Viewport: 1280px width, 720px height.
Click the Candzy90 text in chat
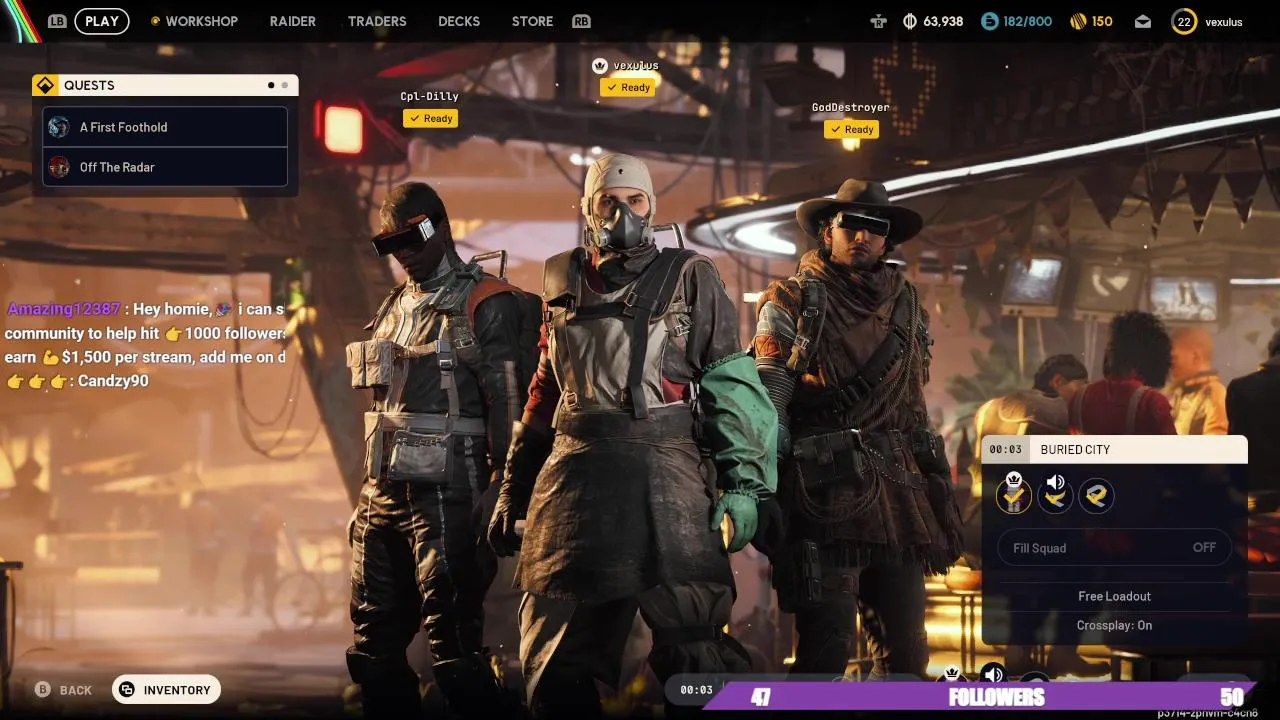pyautogui.click(x=111, y=381)
